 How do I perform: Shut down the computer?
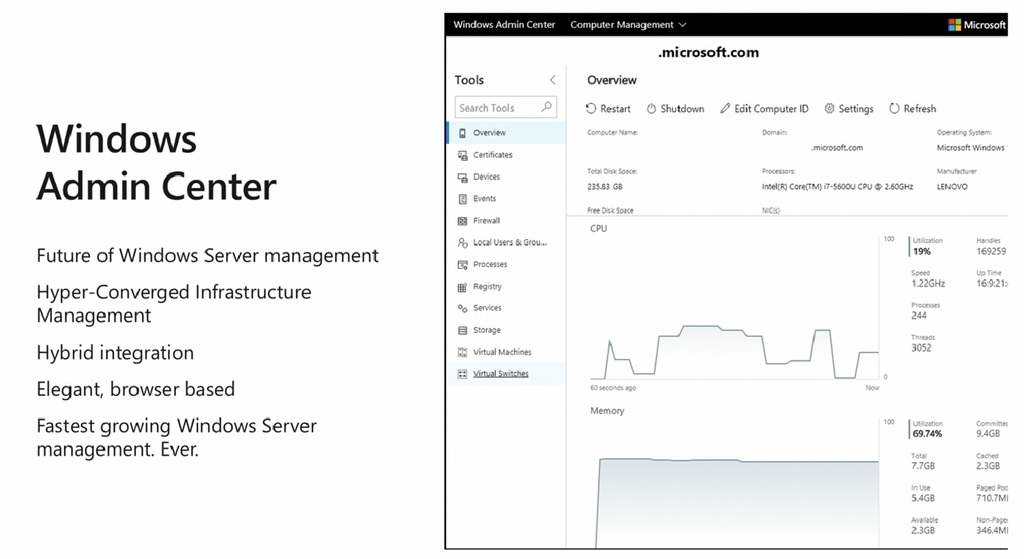(675, 108)
